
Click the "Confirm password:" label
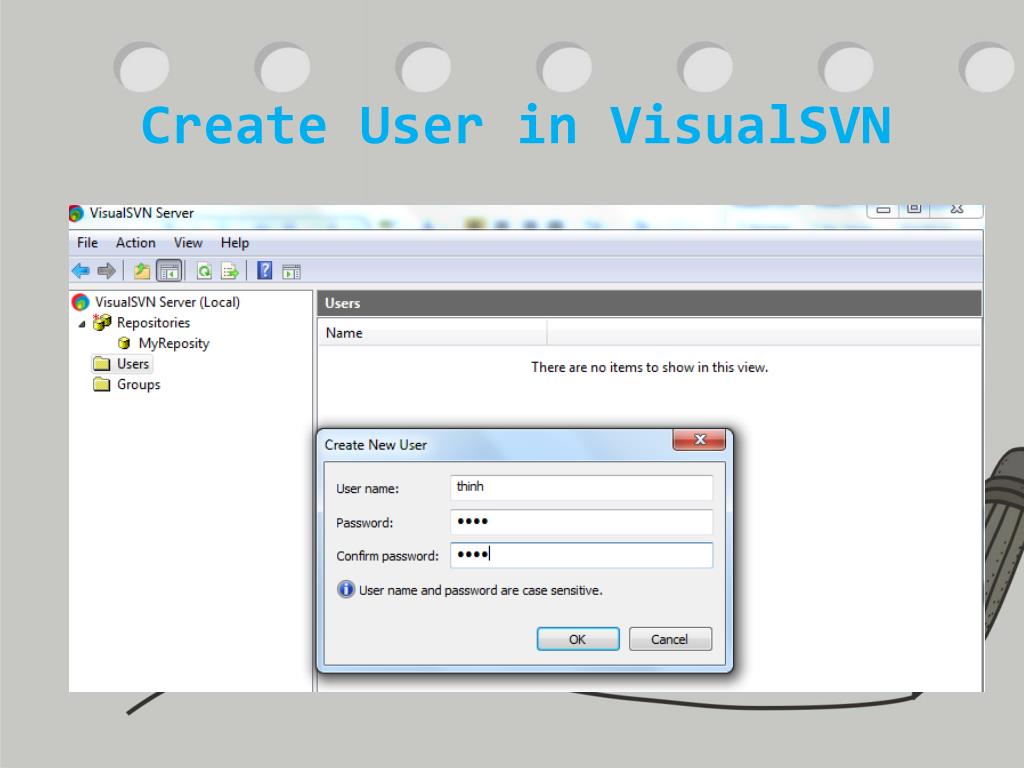pyautogui.click(x=387, y=556)
